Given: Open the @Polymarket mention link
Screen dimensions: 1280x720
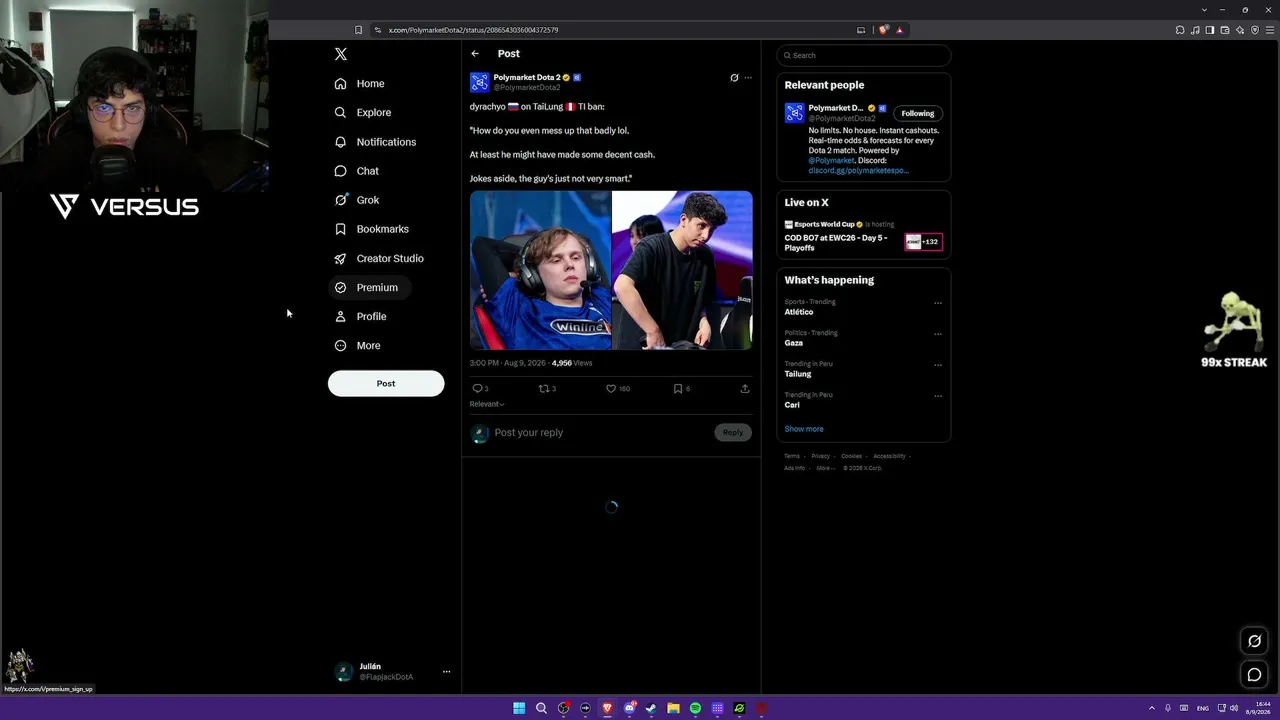Looking at the screenshot, I should coord(832,161).
